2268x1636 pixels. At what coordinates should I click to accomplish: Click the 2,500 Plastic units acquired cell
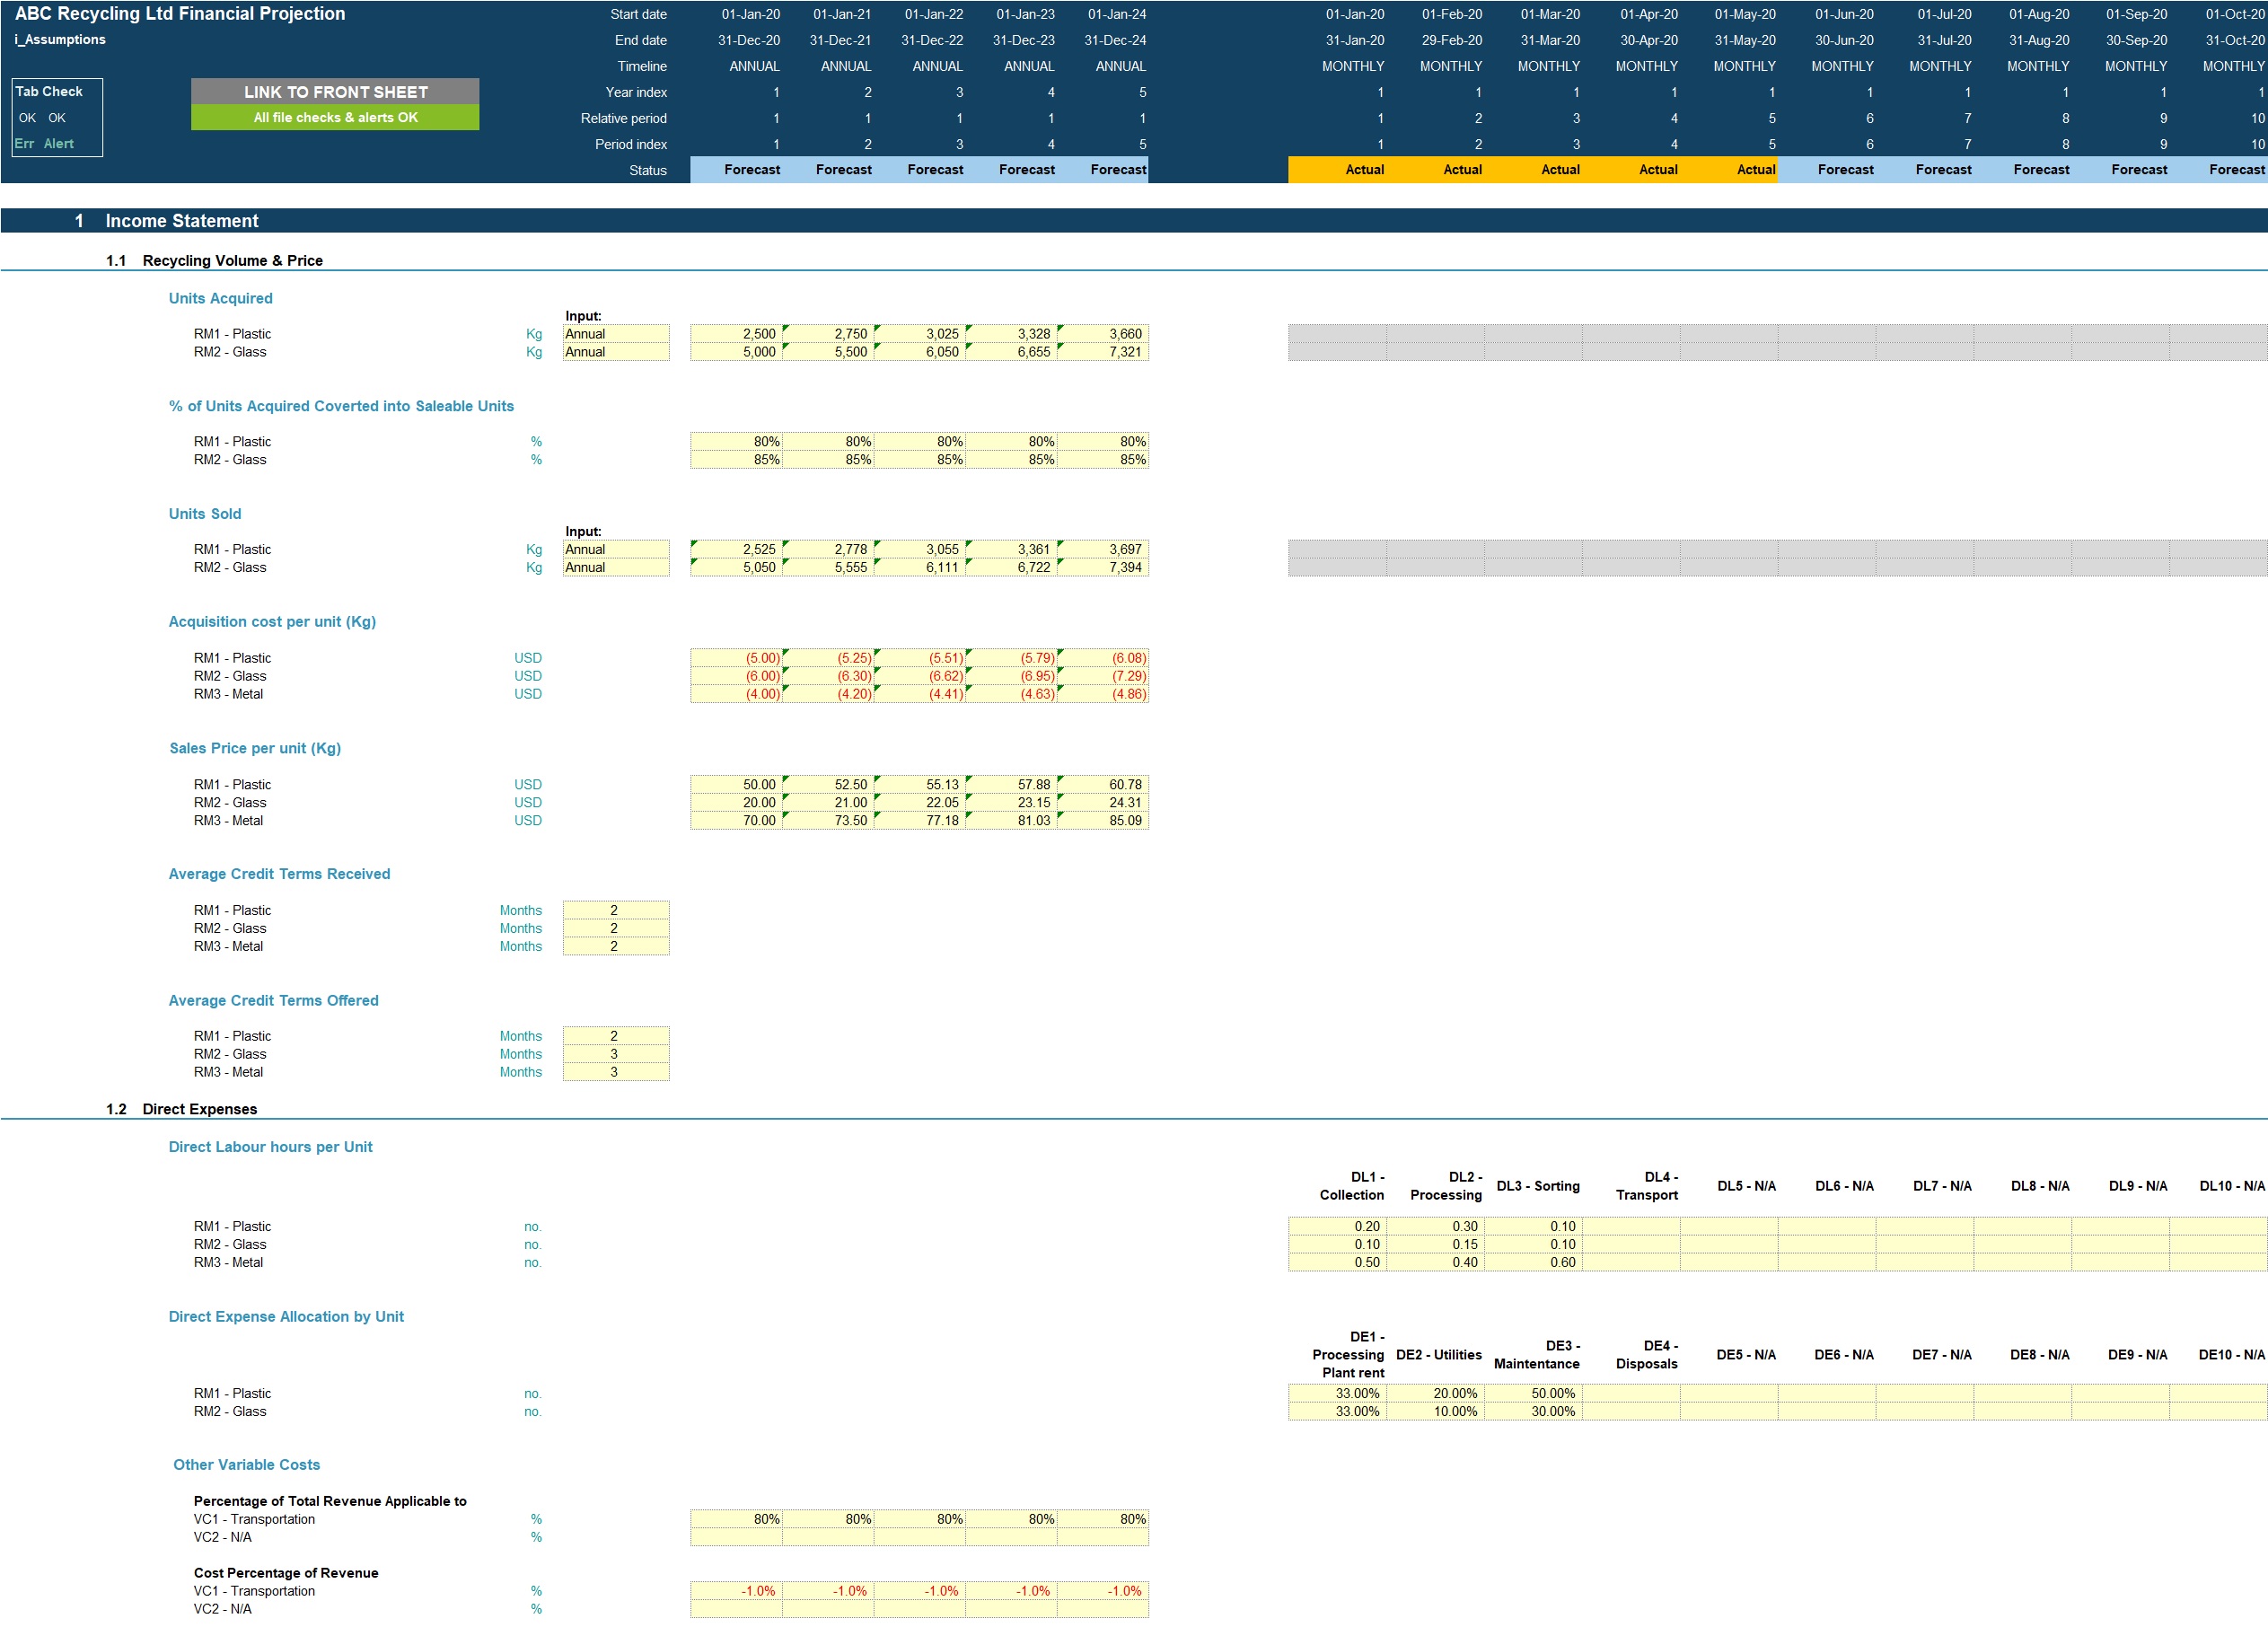click(x=736, y=334)
